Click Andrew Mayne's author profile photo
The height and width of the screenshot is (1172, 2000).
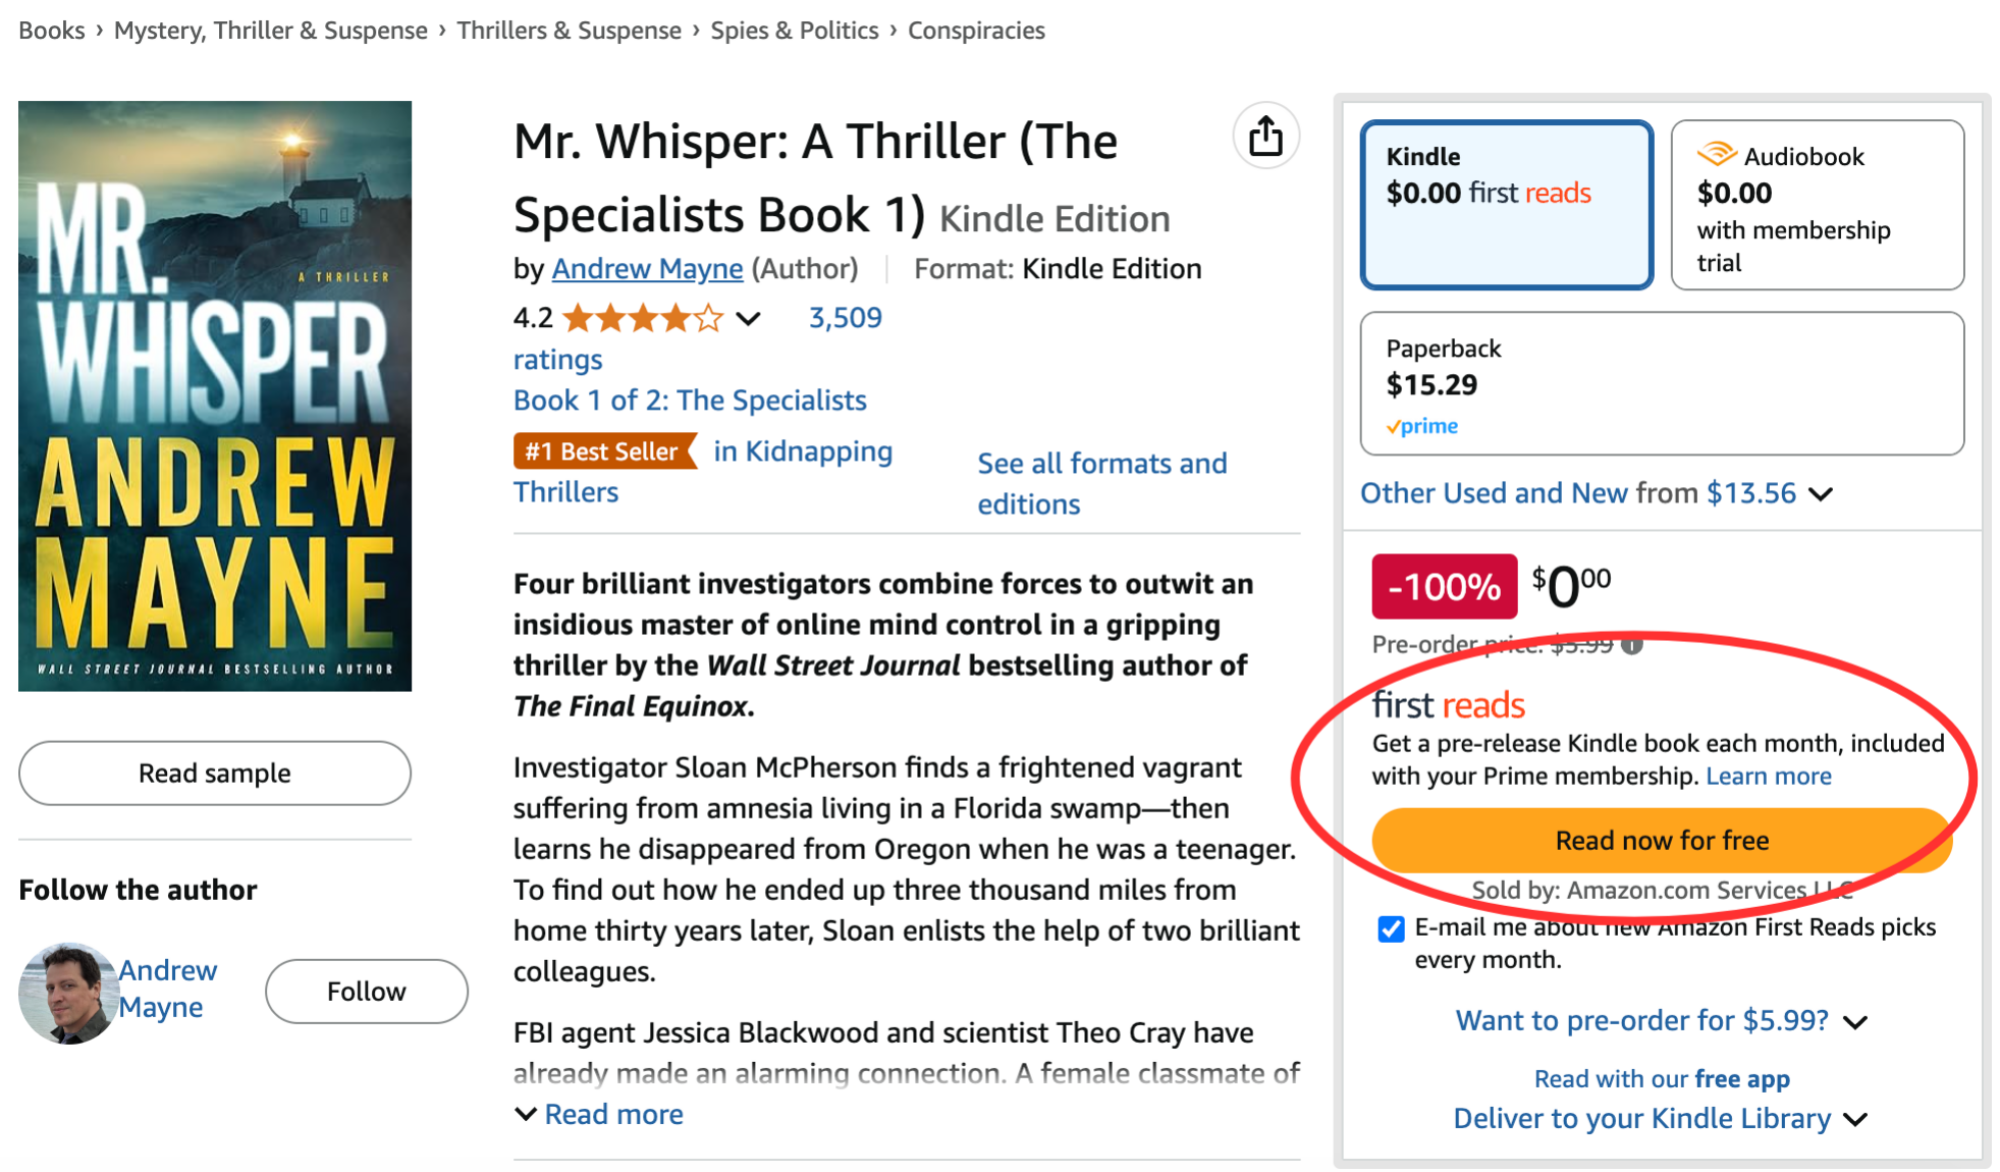(x=66, y=992)
